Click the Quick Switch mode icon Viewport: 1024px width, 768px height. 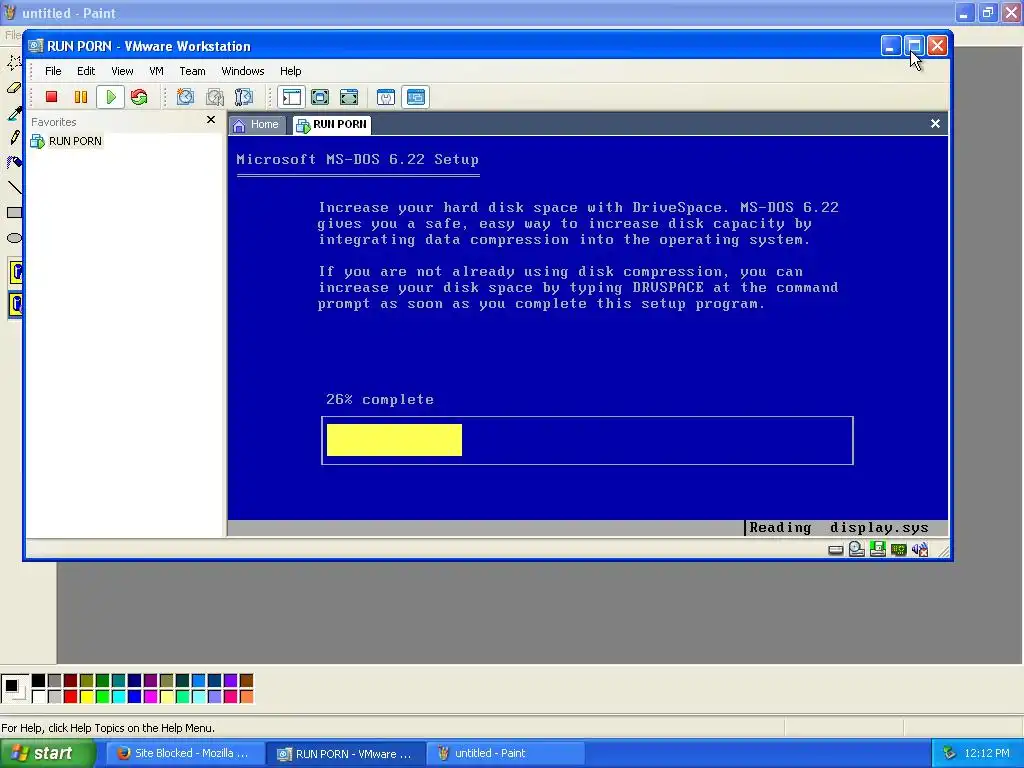(320, 97)
